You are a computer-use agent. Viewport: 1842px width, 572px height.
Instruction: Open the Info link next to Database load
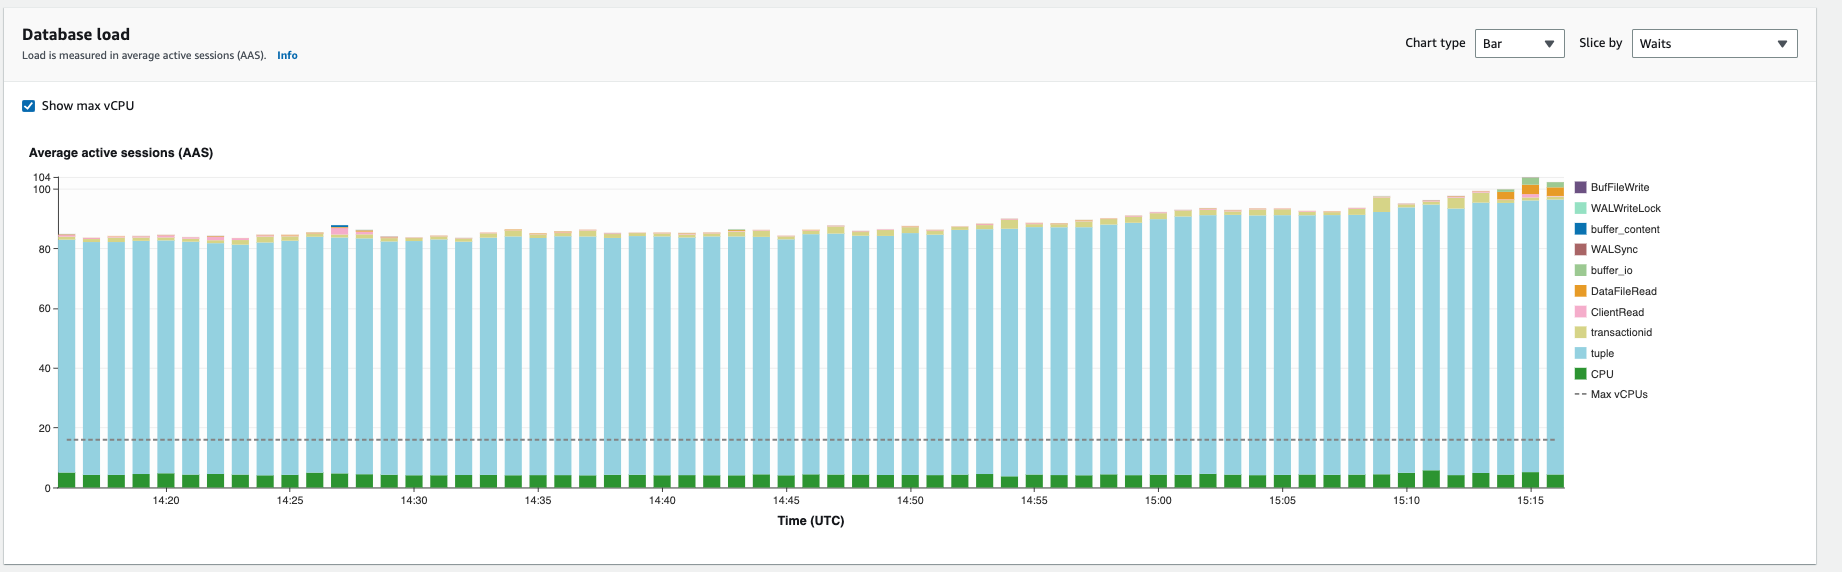click(x=287, y=56)
